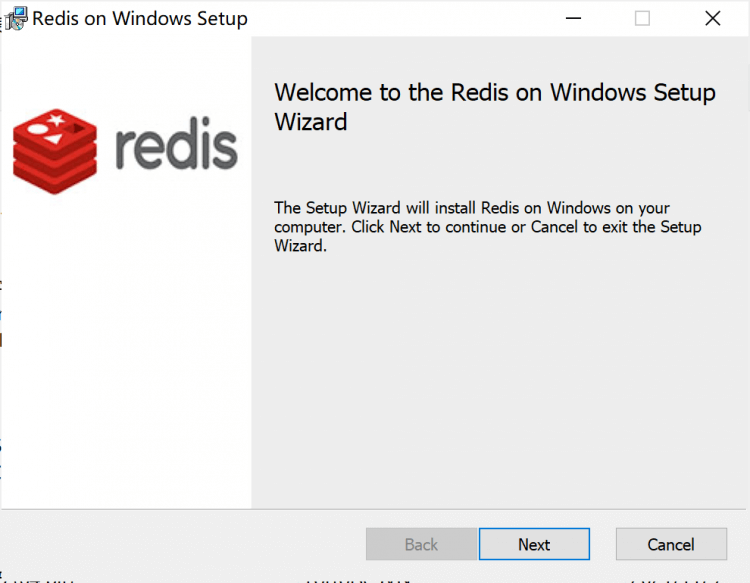
Task: Click the Setup Wizard description paragraph
Action: 487,227
